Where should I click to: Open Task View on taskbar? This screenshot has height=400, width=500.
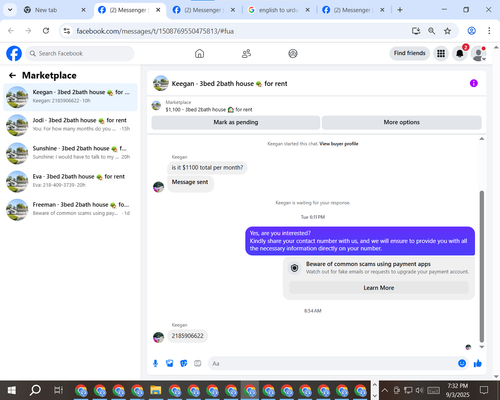(58, 390)
